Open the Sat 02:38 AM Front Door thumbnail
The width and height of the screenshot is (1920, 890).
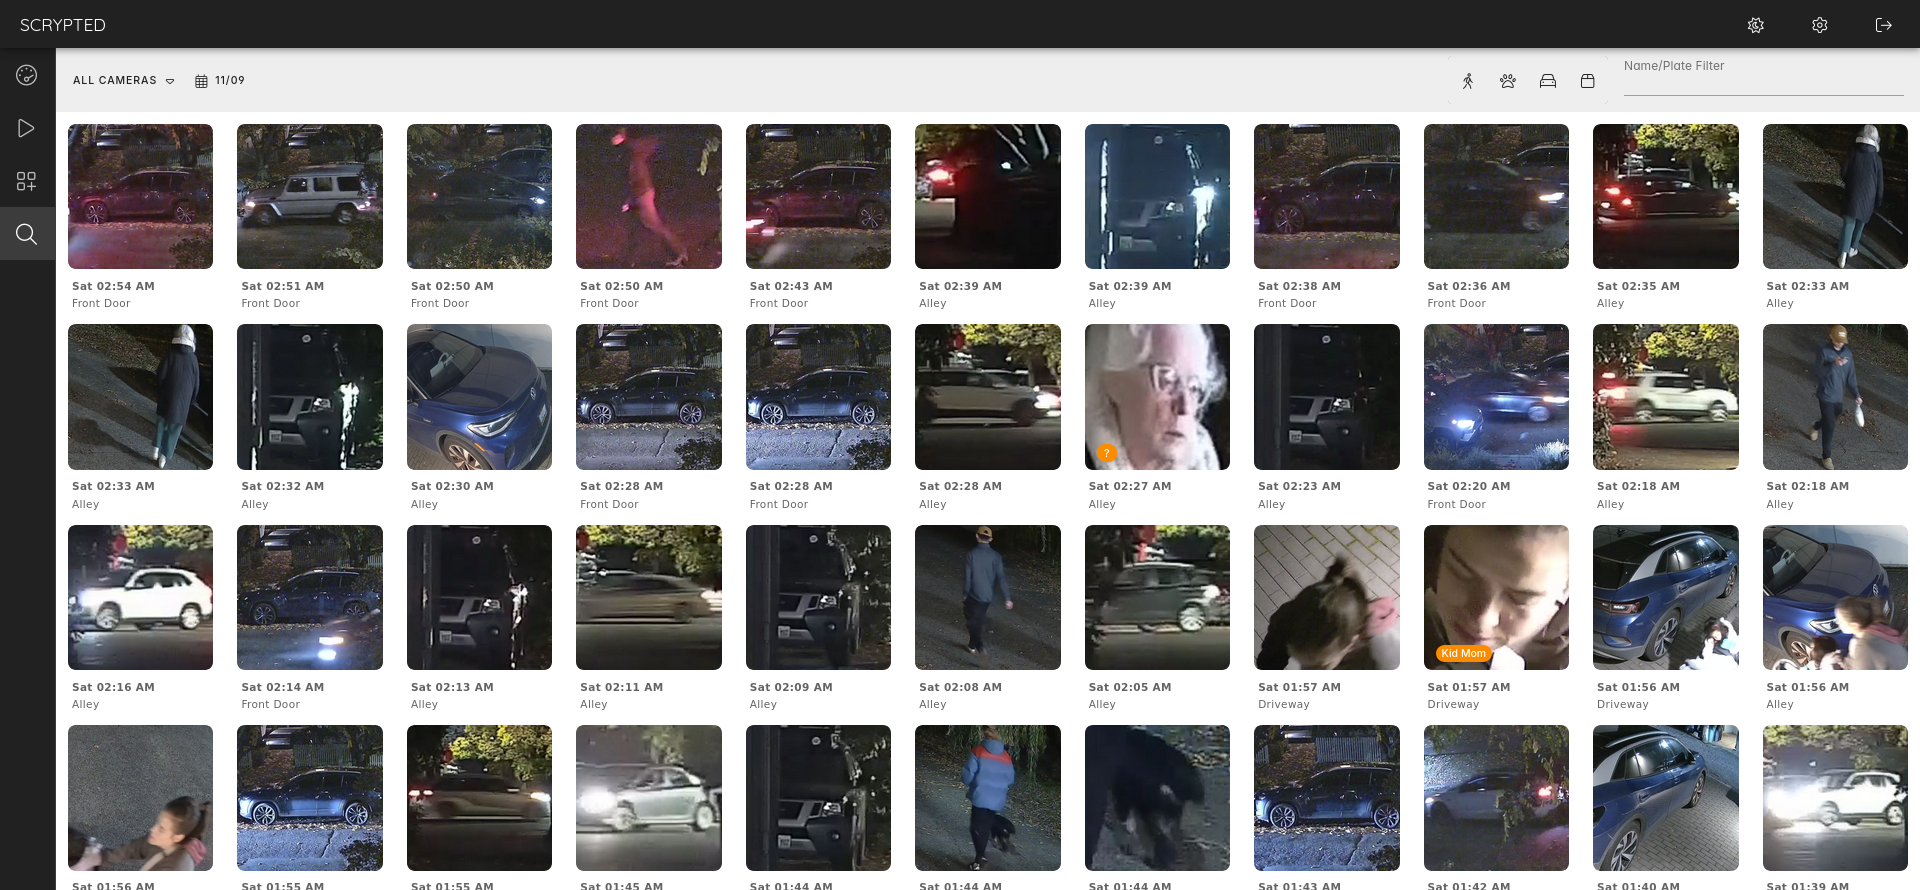(1327, 196)
